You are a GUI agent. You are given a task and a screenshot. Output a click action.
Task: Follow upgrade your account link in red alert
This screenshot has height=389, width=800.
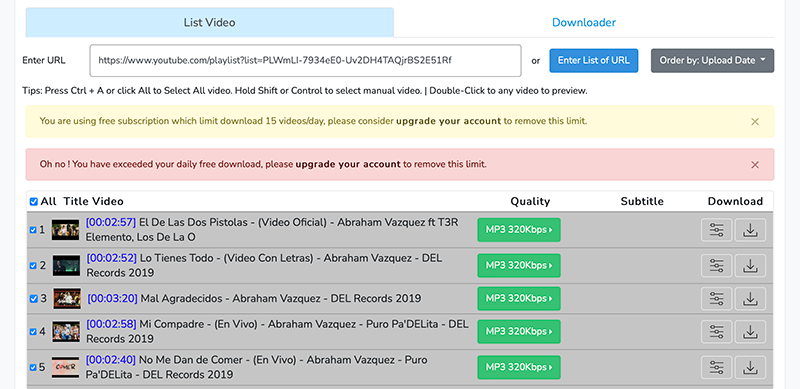(348, 164)
